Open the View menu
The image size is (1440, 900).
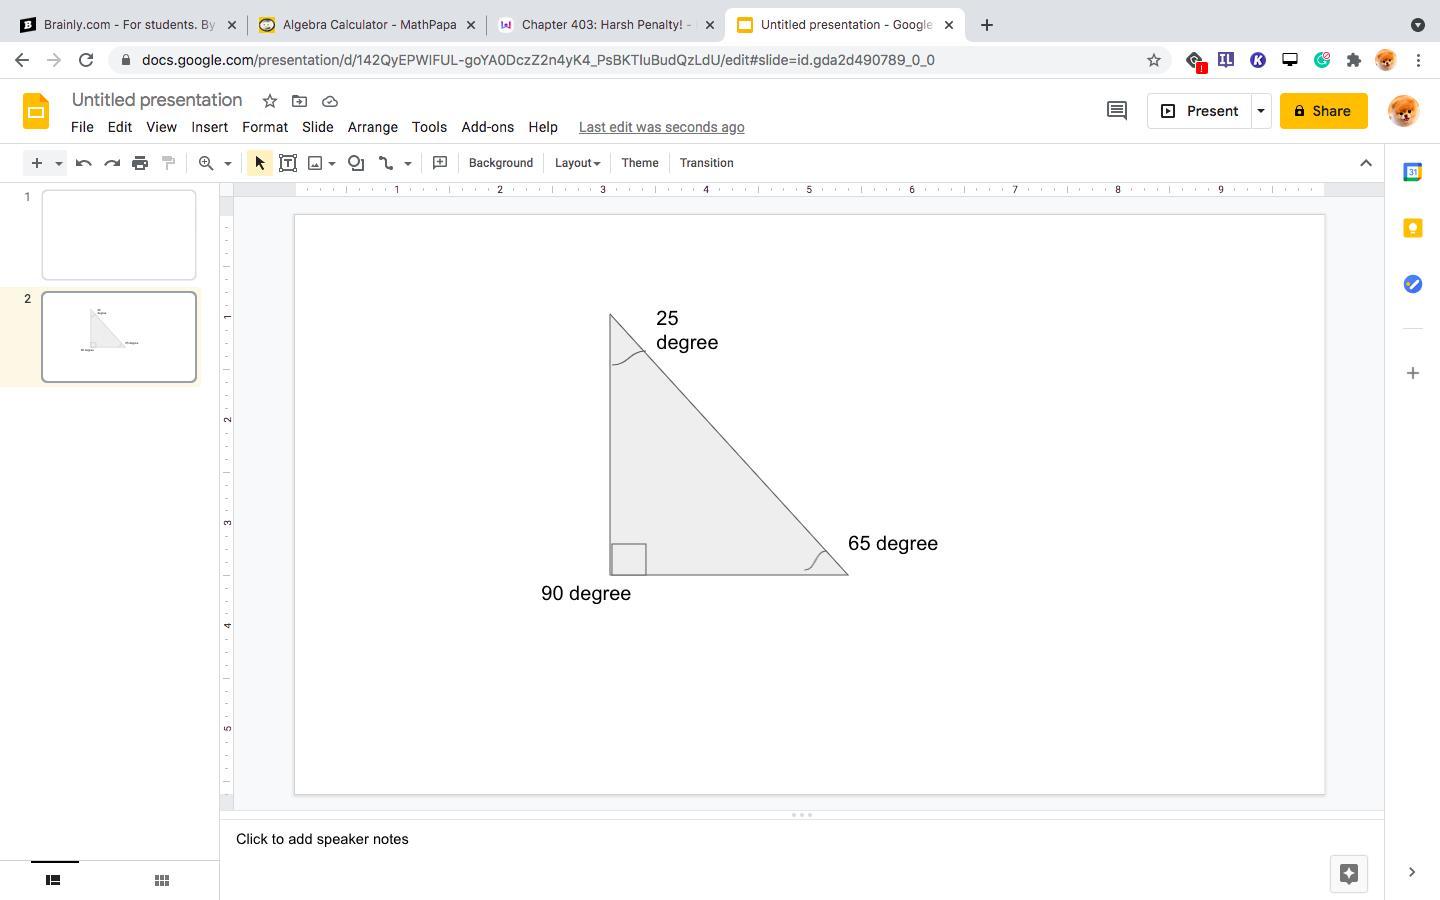coord(161,127)
